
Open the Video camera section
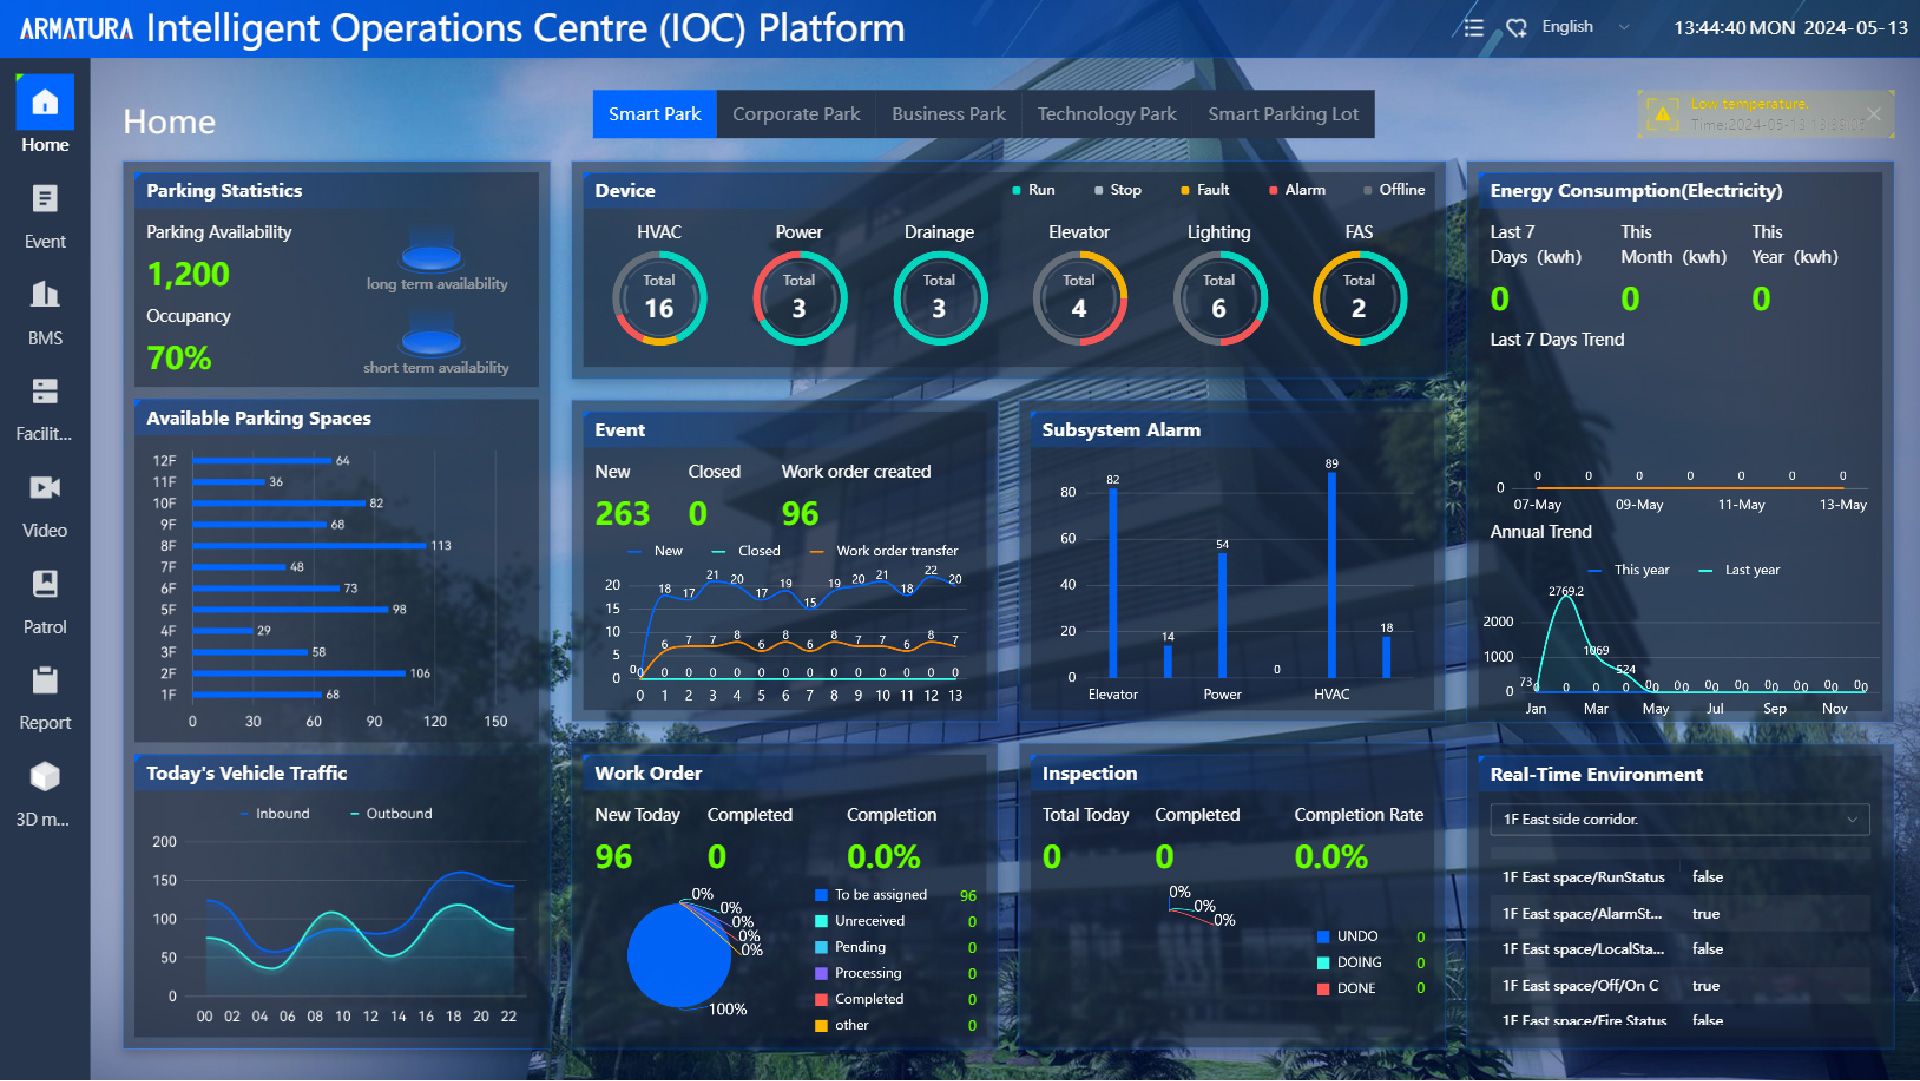[45, 488]
